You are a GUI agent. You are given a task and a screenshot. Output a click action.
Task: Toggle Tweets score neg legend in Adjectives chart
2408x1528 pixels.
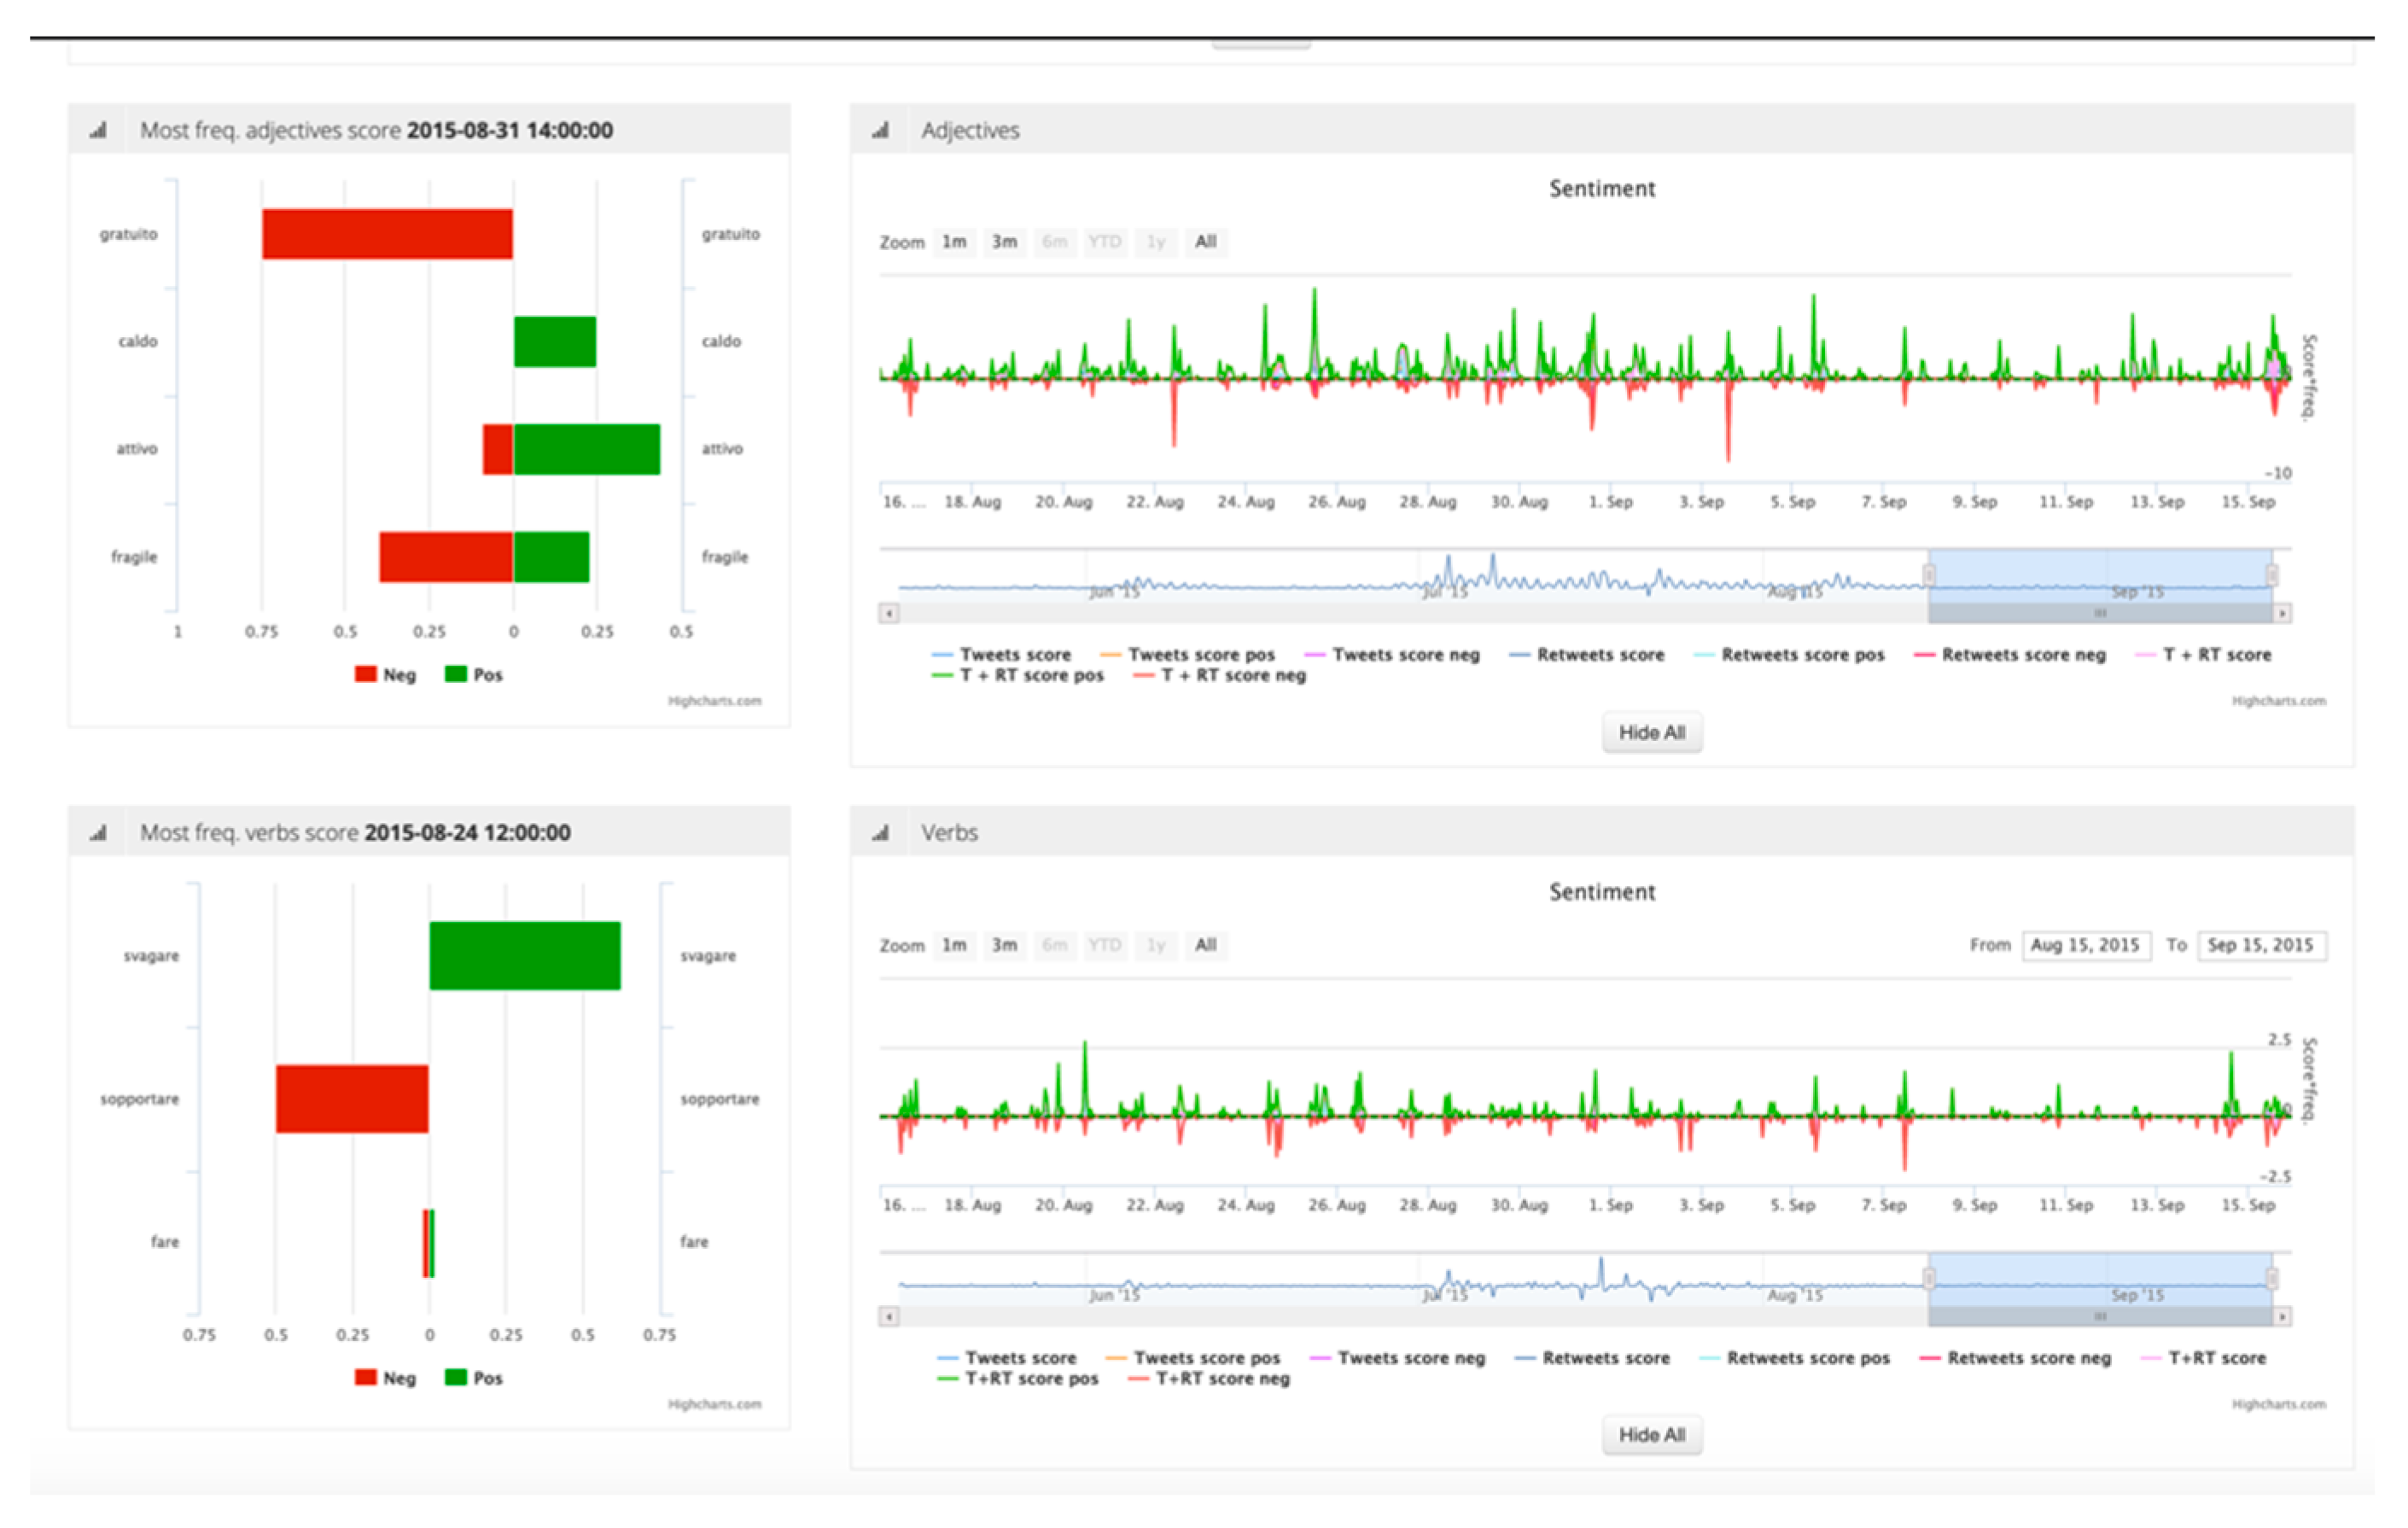[x=1404, y=655]
